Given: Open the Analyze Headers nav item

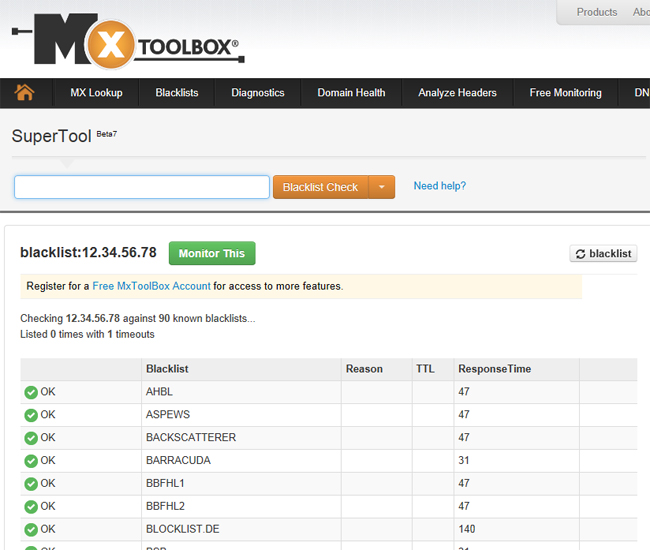Looking at the screenshot, I should [457, 92].
